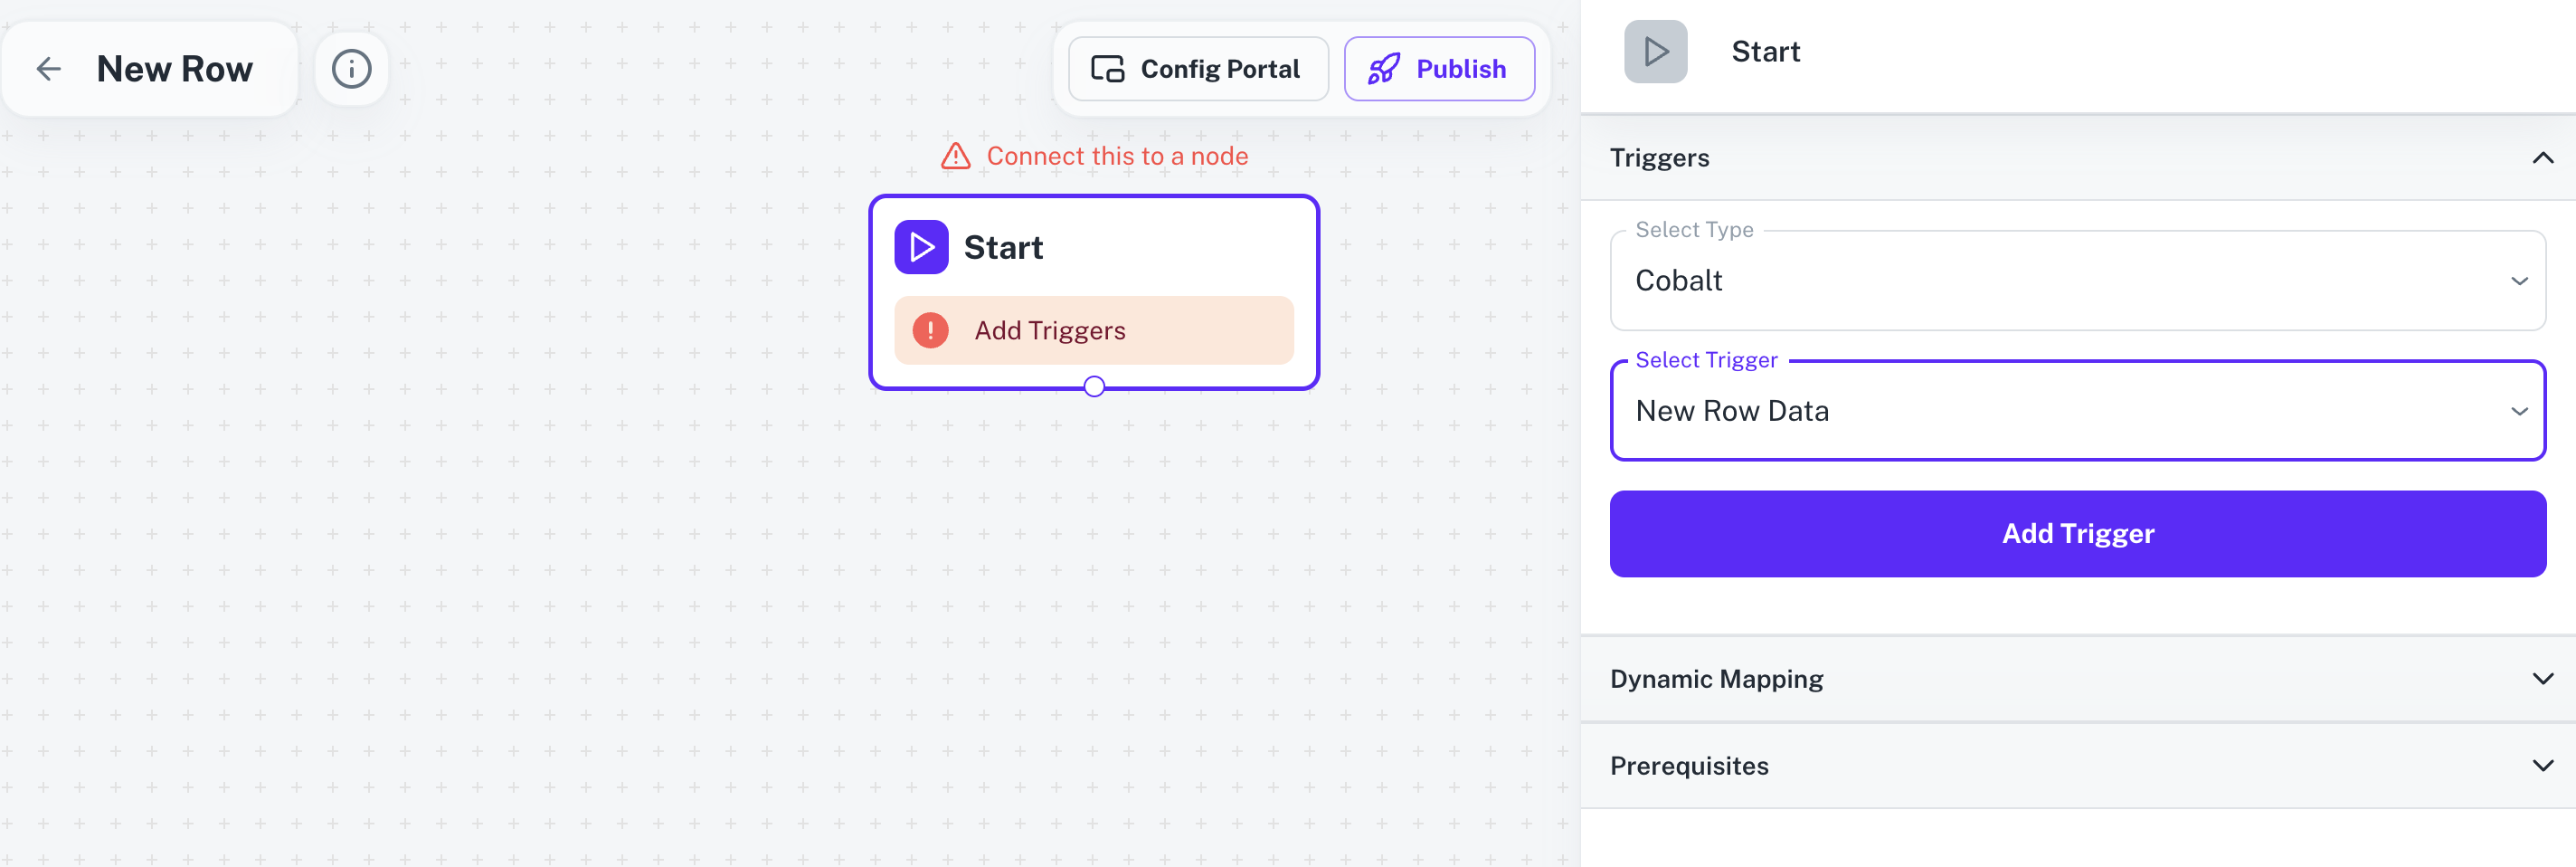Screen dimensions: 2576x867
Task: Expand the Dynamic Mapping section
Action: [2543, 678]
